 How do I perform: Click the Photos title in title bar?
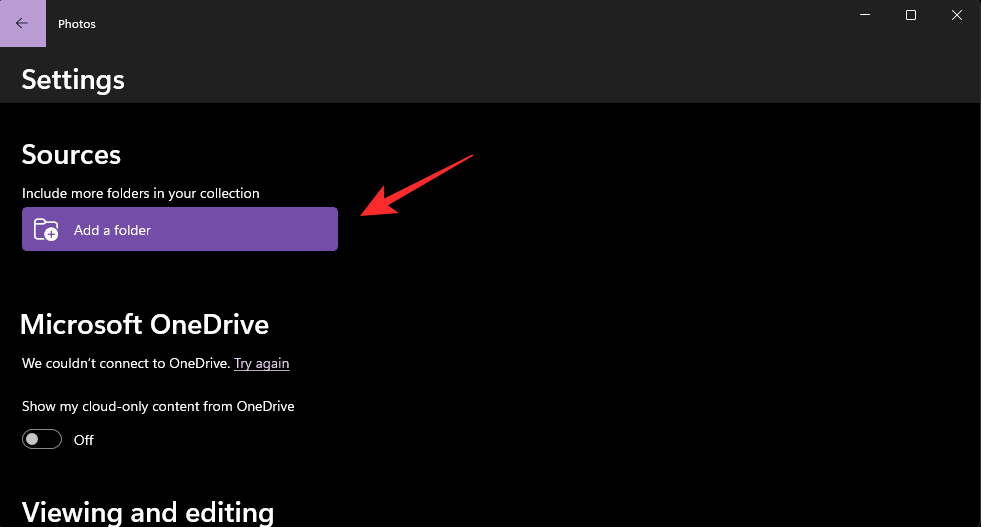(x=77, y=24)
